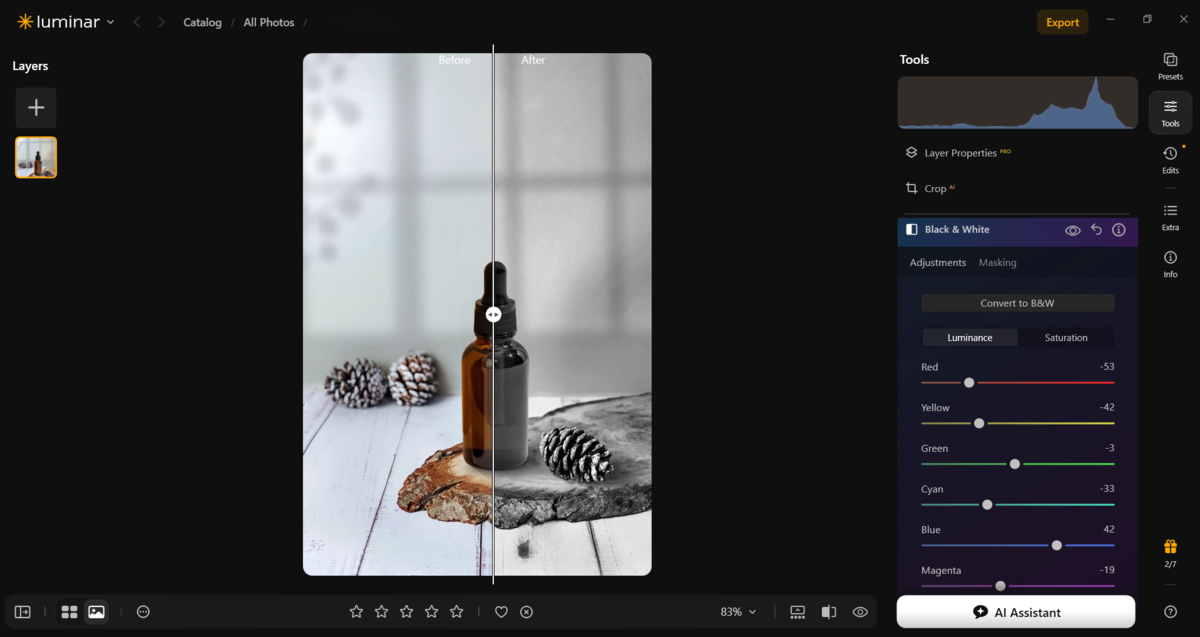Add a new layer with plus button
This screenshot has width=1200, height=637.
click(36, 108)
